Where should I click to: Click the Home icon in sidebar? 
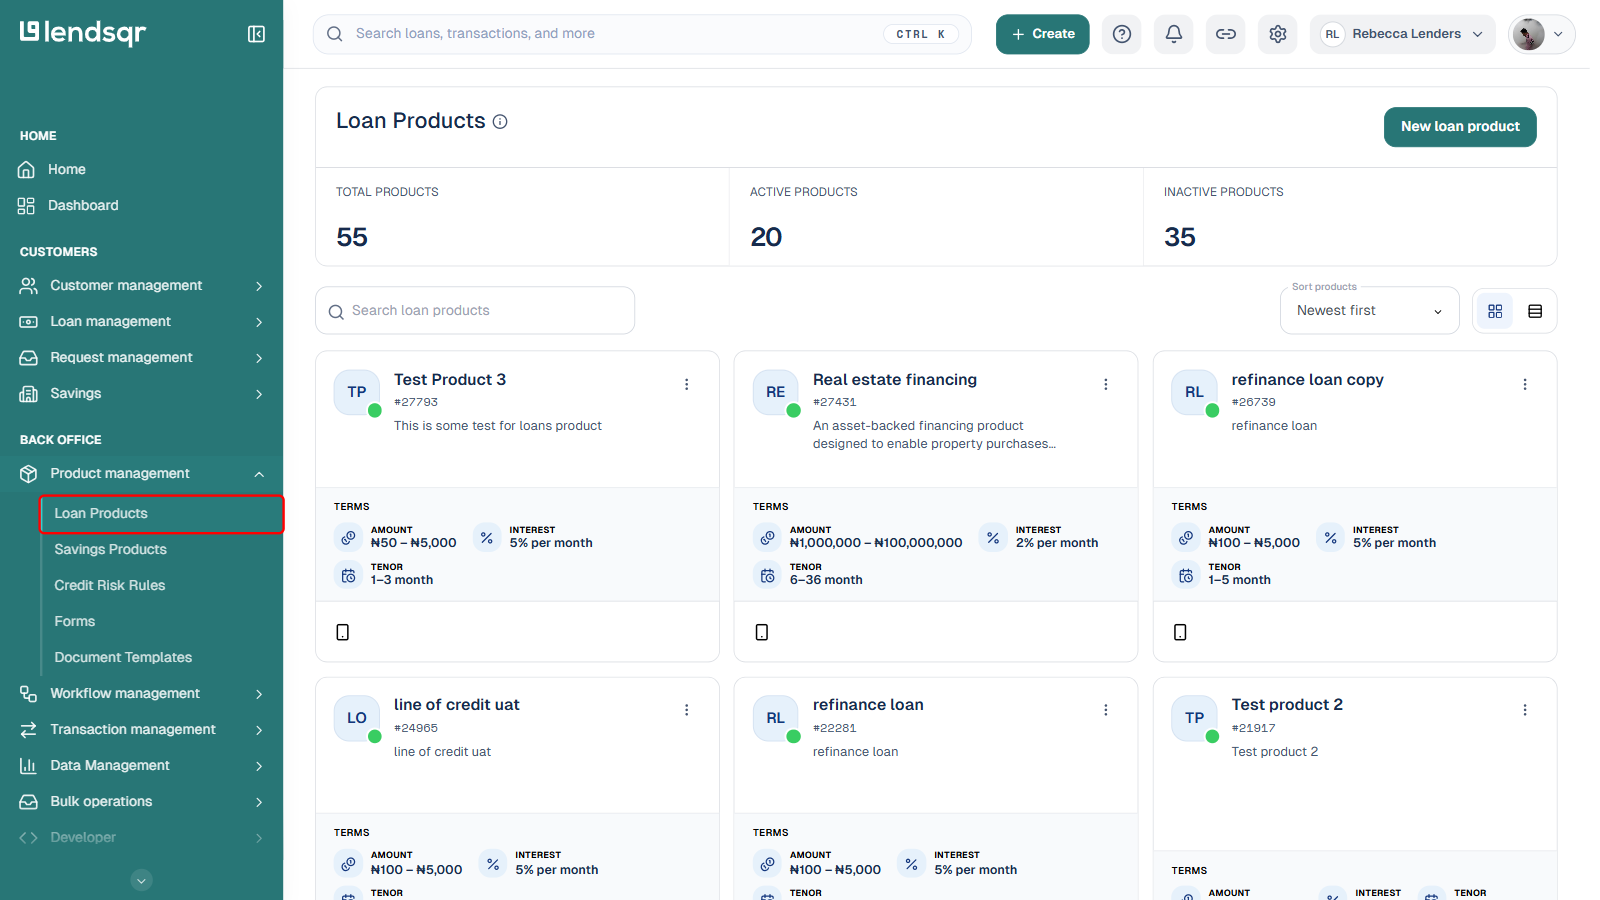(27, 170)
